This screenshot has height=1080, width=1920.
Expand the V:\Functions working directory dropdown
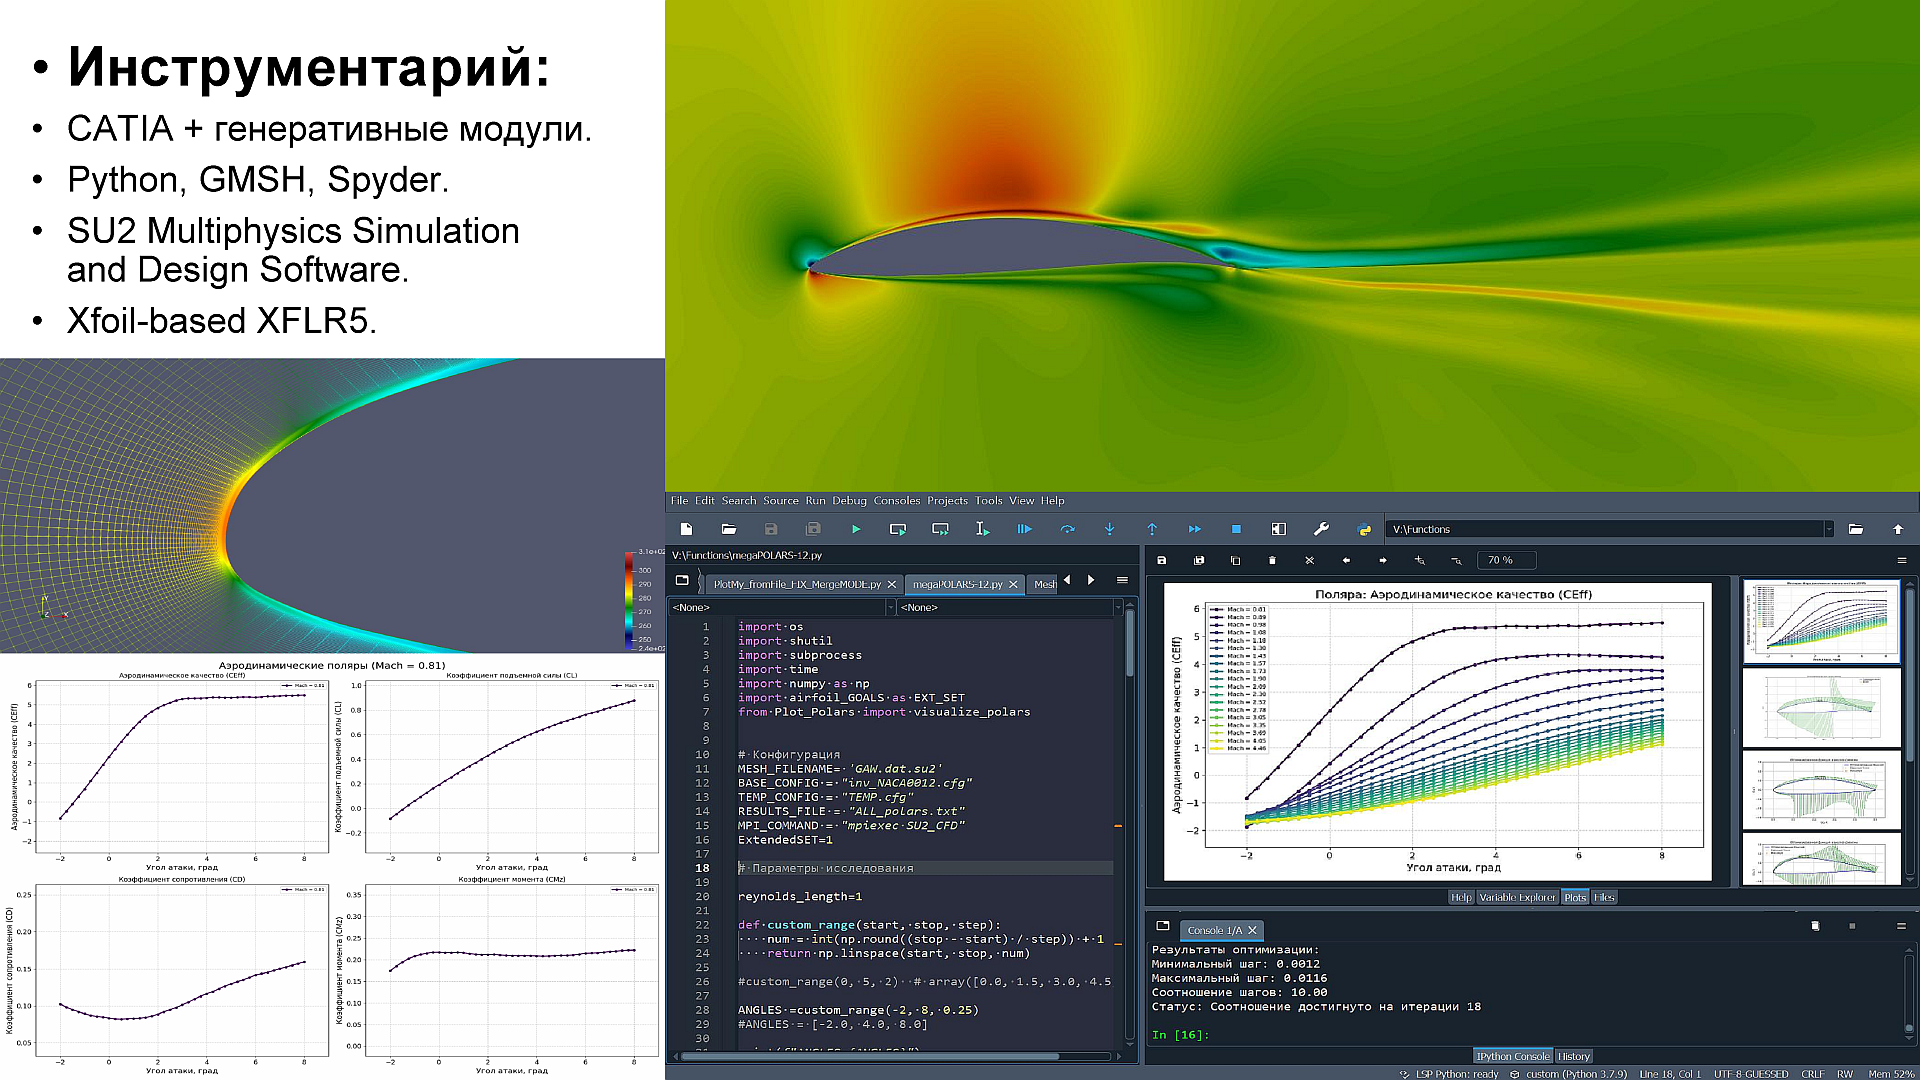pos(1829,529)
